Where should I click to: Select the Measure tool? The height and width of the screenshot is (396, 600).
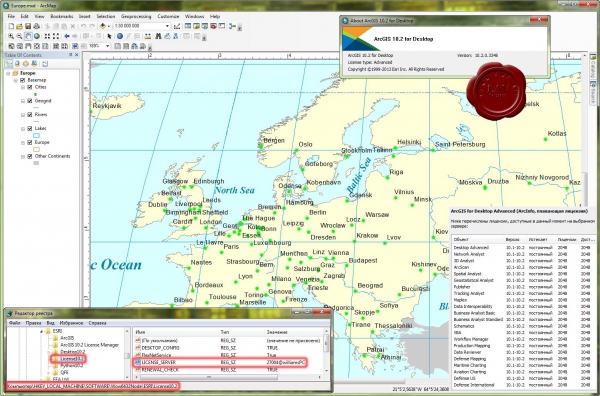click(147, 36)
